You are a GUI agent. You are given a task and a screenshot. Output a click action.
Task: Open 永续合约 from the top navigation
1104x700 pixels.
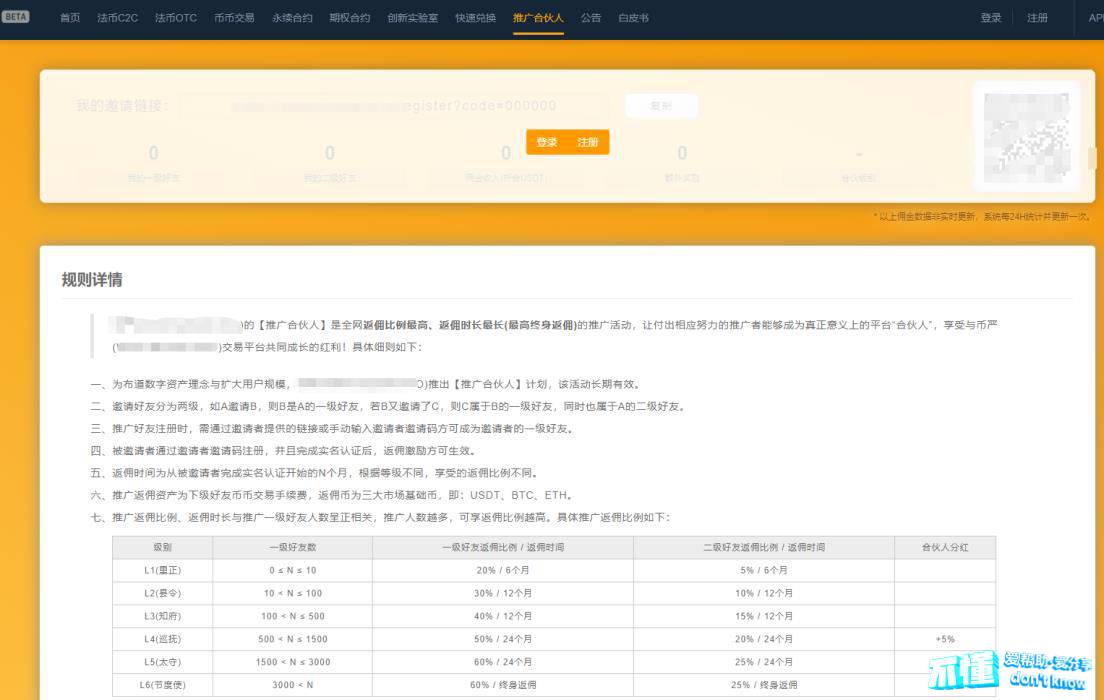(x=292, y=18)
